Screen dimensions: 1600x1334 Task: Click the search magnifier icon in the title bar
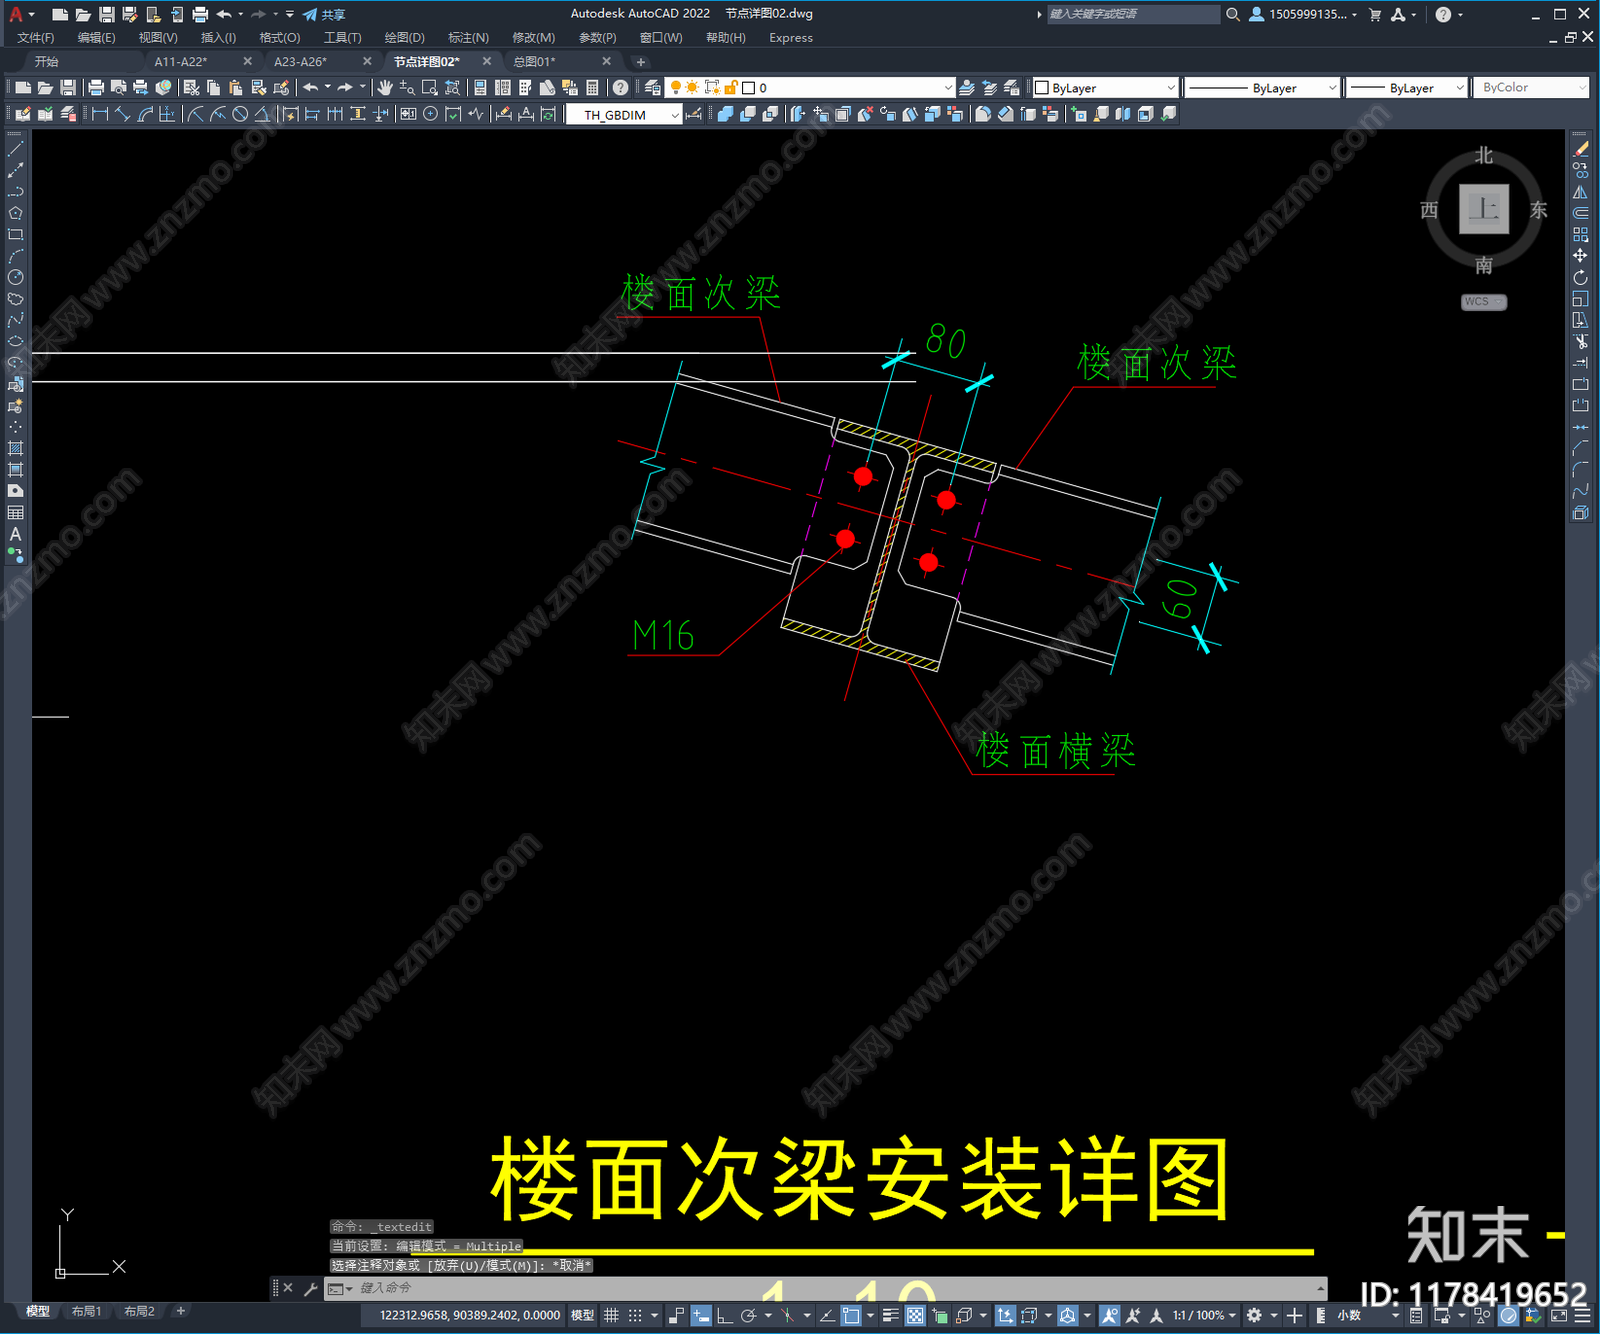pos(1233,14)
